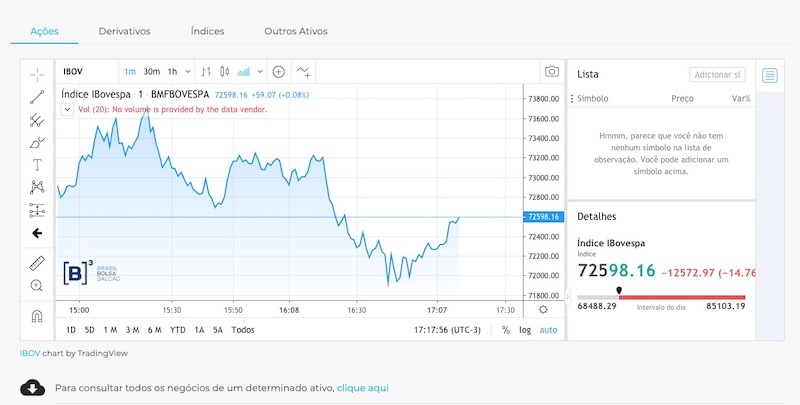Take a chart snapshot with camera icon
800x405 pixels.
[x=551, y=72]
